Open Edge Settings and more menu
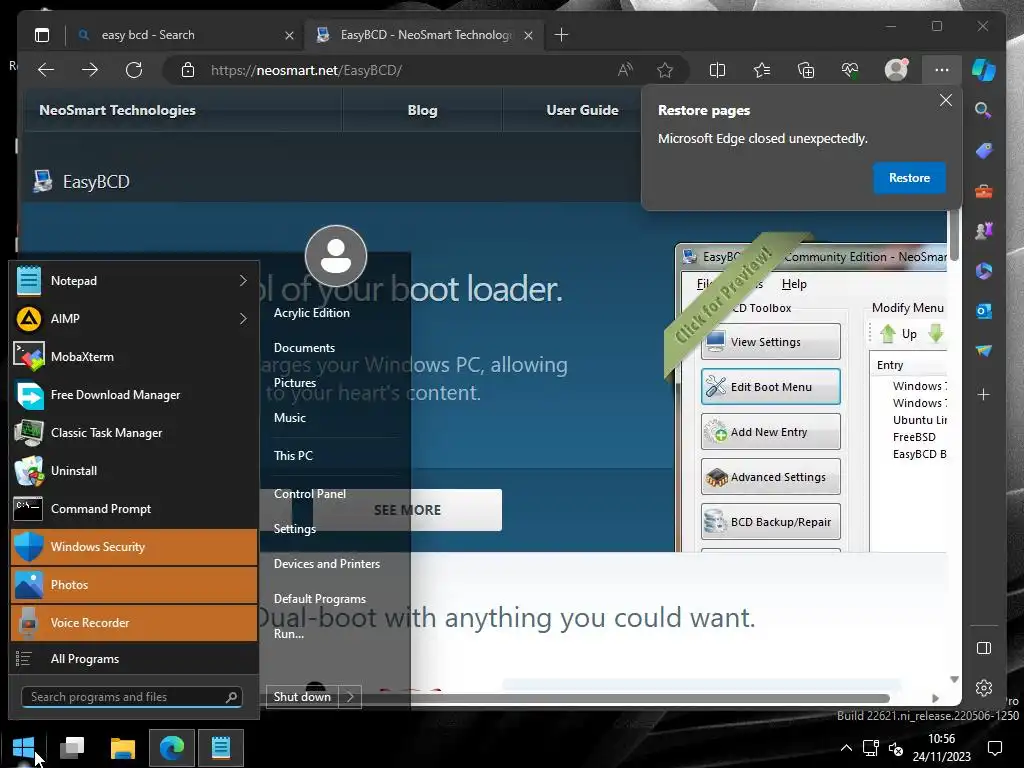The width and height of the screenshot is (1024, 768). 942,70
